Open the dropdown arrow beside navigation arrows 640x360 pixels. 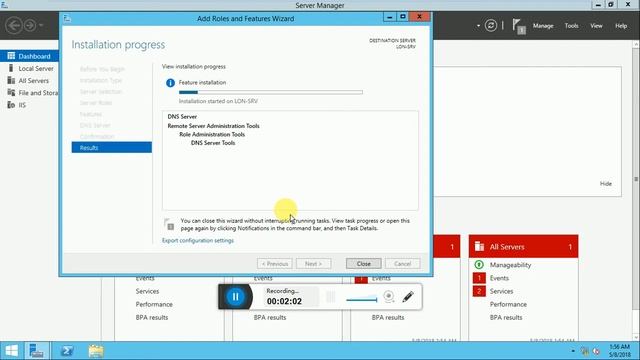click(x=41, y=25)
